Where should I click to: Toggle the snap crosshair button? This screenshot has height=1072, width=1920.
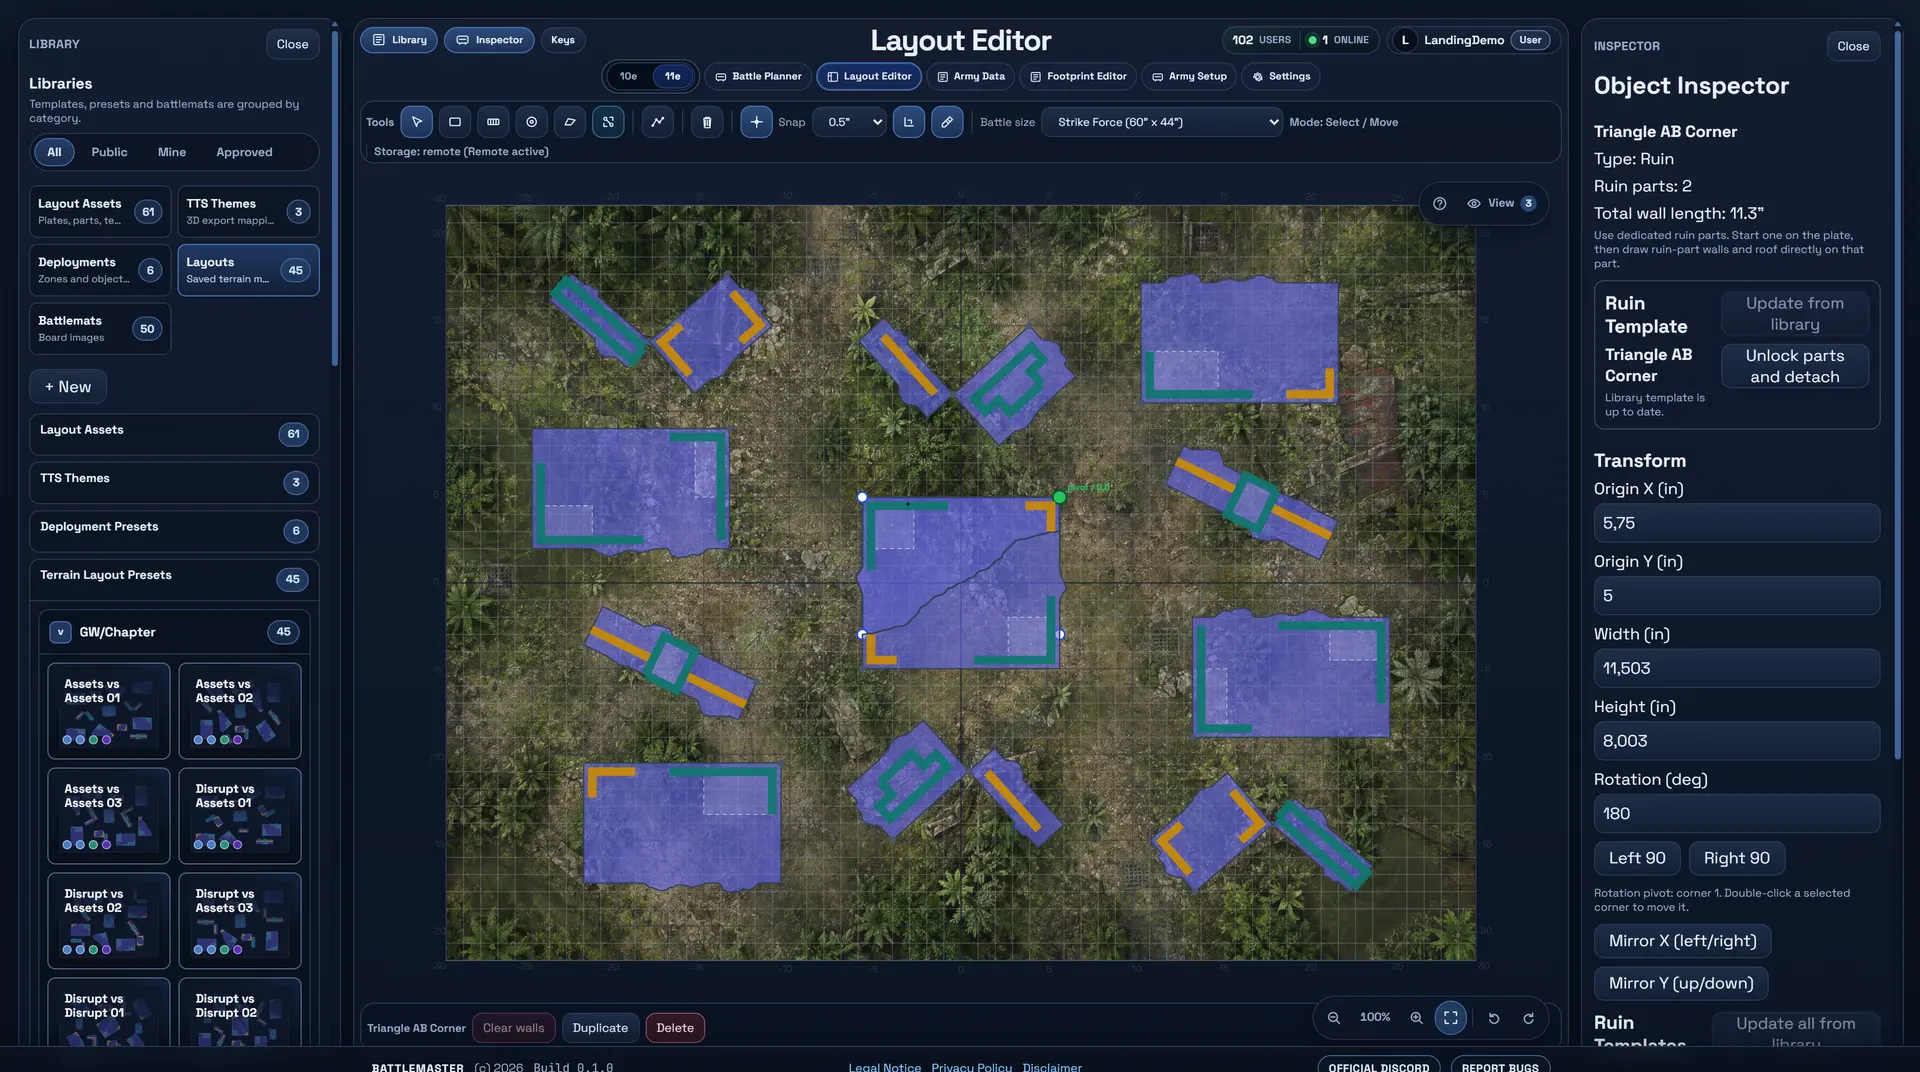[756, 122]
